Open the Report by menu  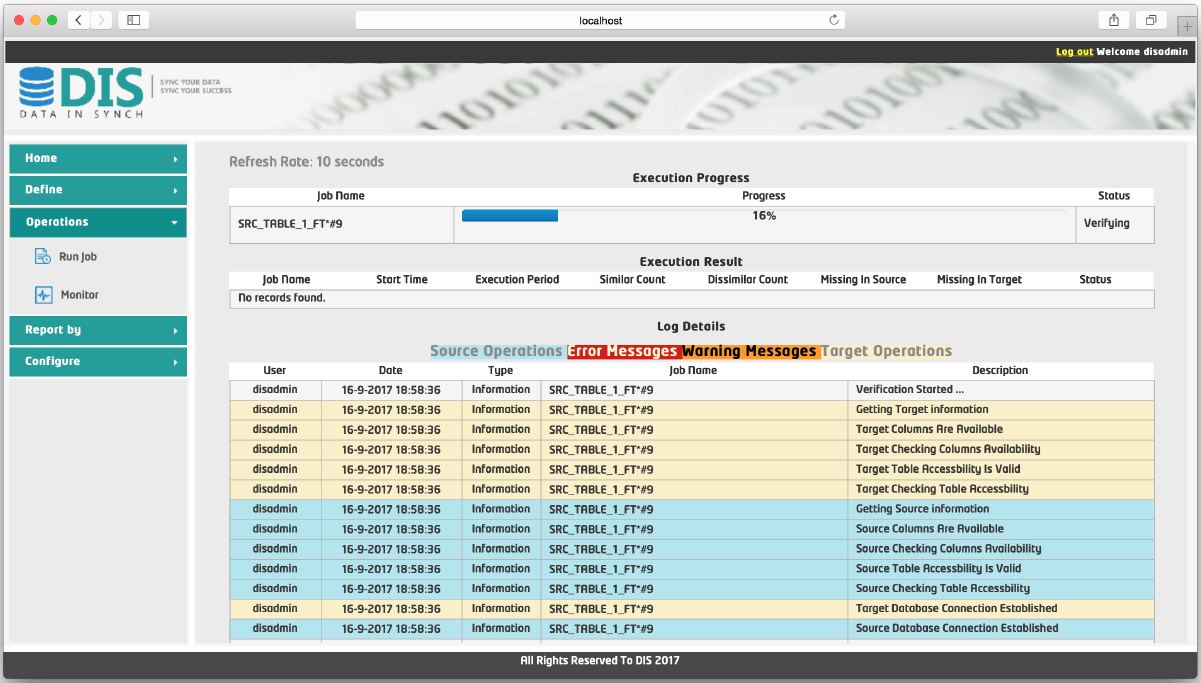(x=98, y=330)
